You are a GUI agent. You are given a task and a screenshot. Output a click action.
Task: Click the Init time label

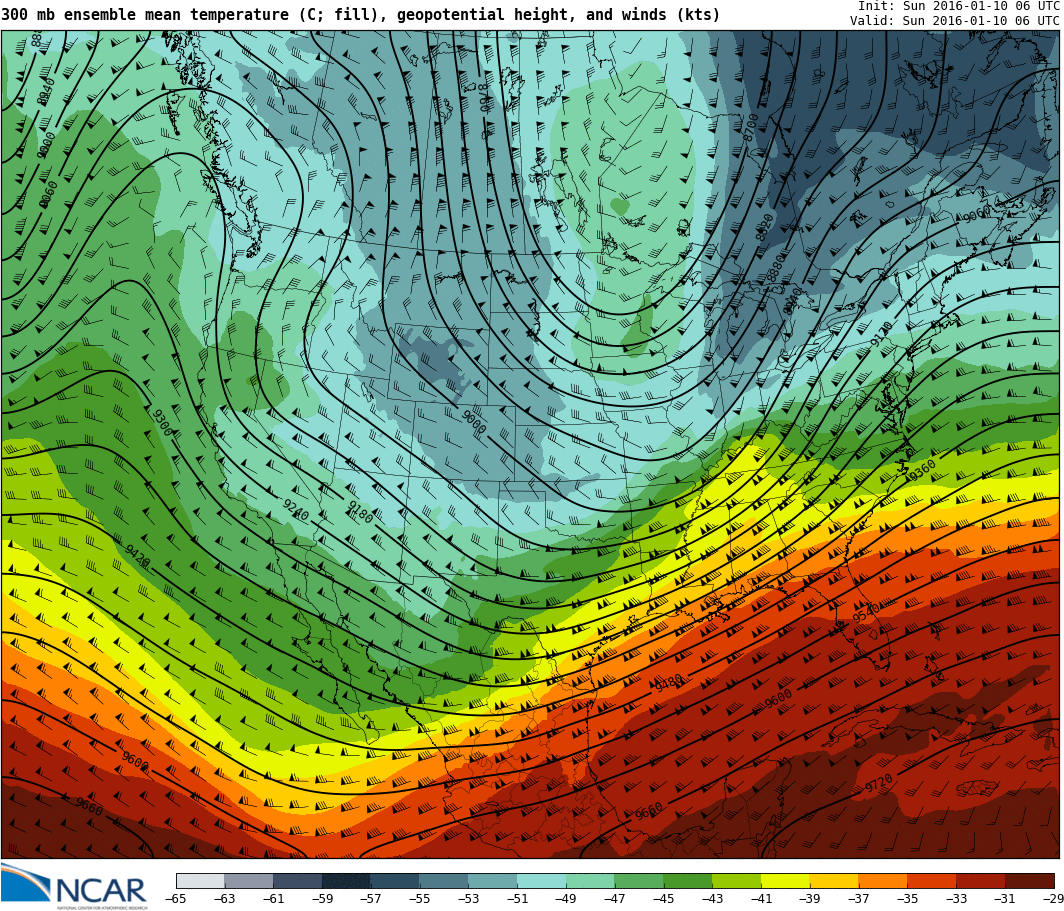coord(957,6)
